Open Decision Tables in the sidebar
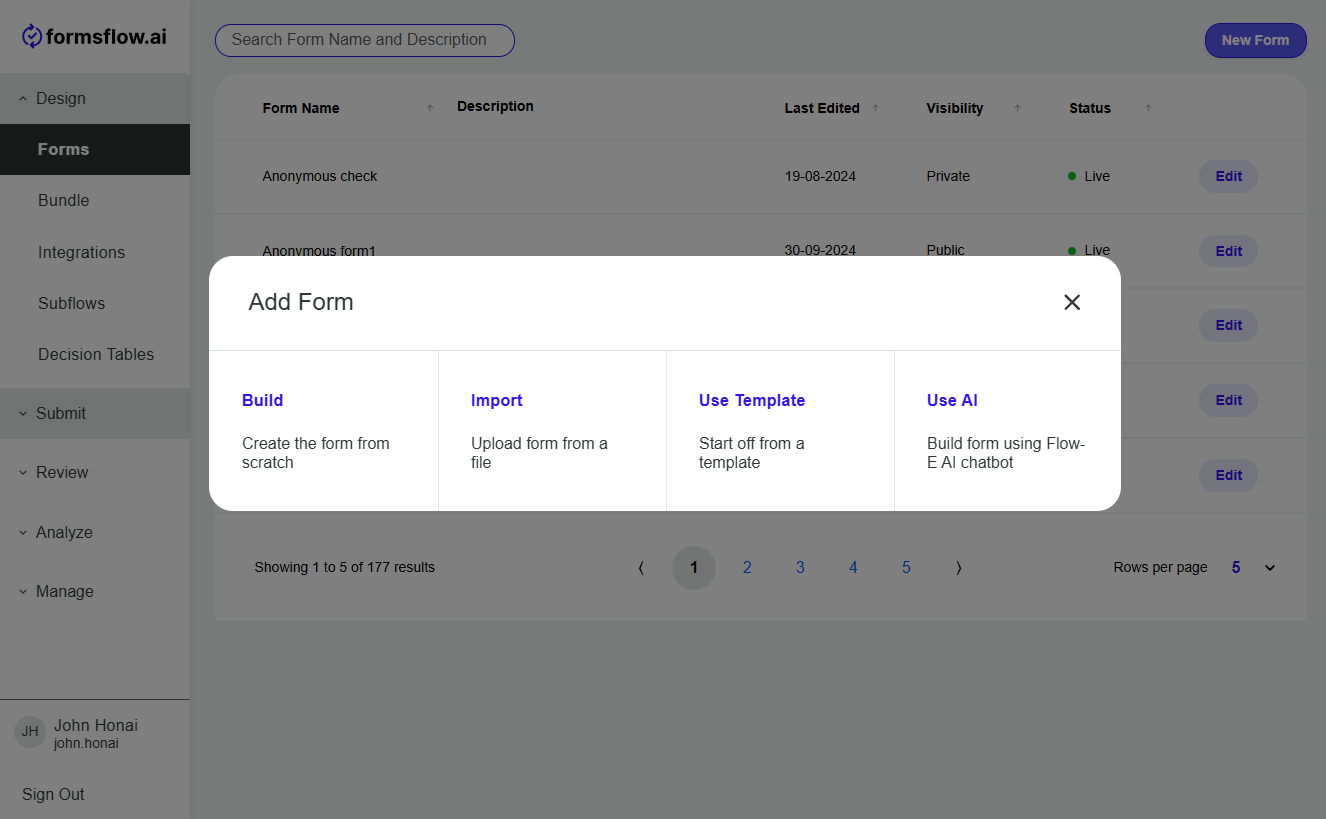This screenshot has width=1326, height=819. (95, 354)
